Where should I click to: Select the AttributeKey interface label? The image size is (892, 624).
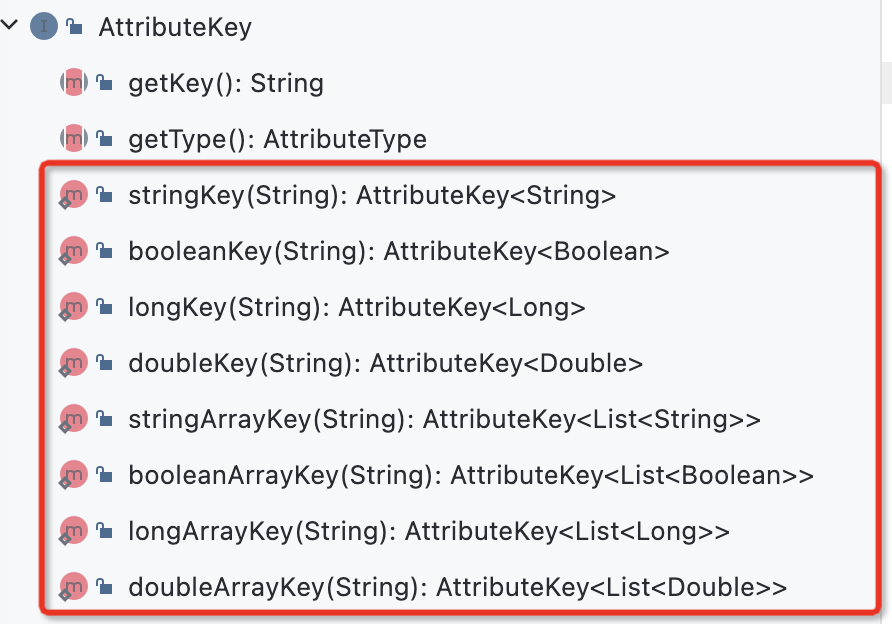pos(175,27)
